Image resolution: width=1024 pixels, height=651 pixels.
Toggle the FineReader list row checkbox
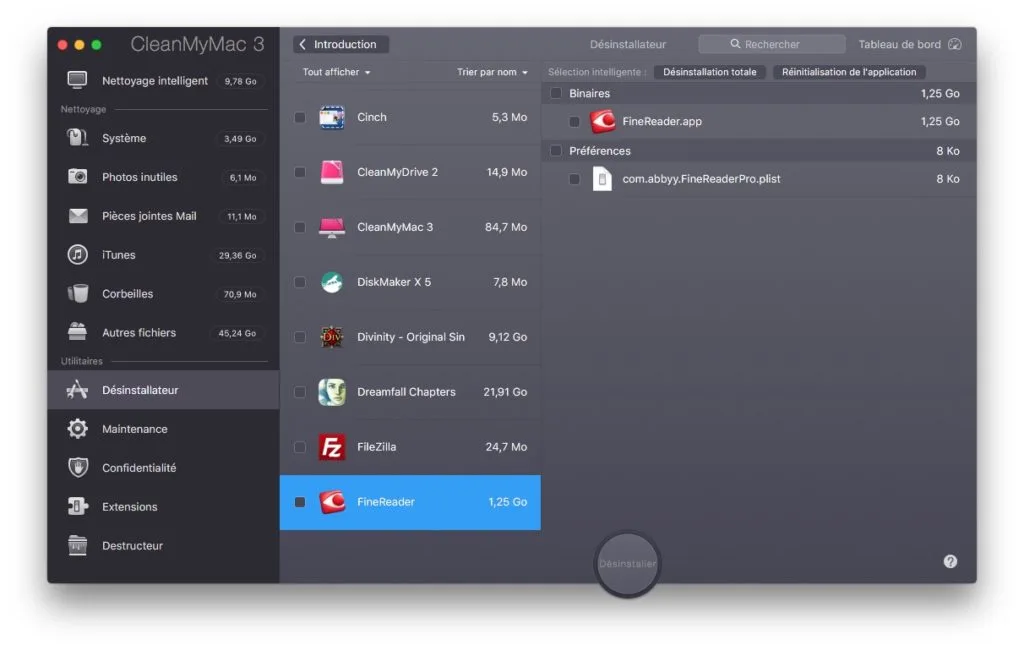pyautogui.click(x=300, y=502)
